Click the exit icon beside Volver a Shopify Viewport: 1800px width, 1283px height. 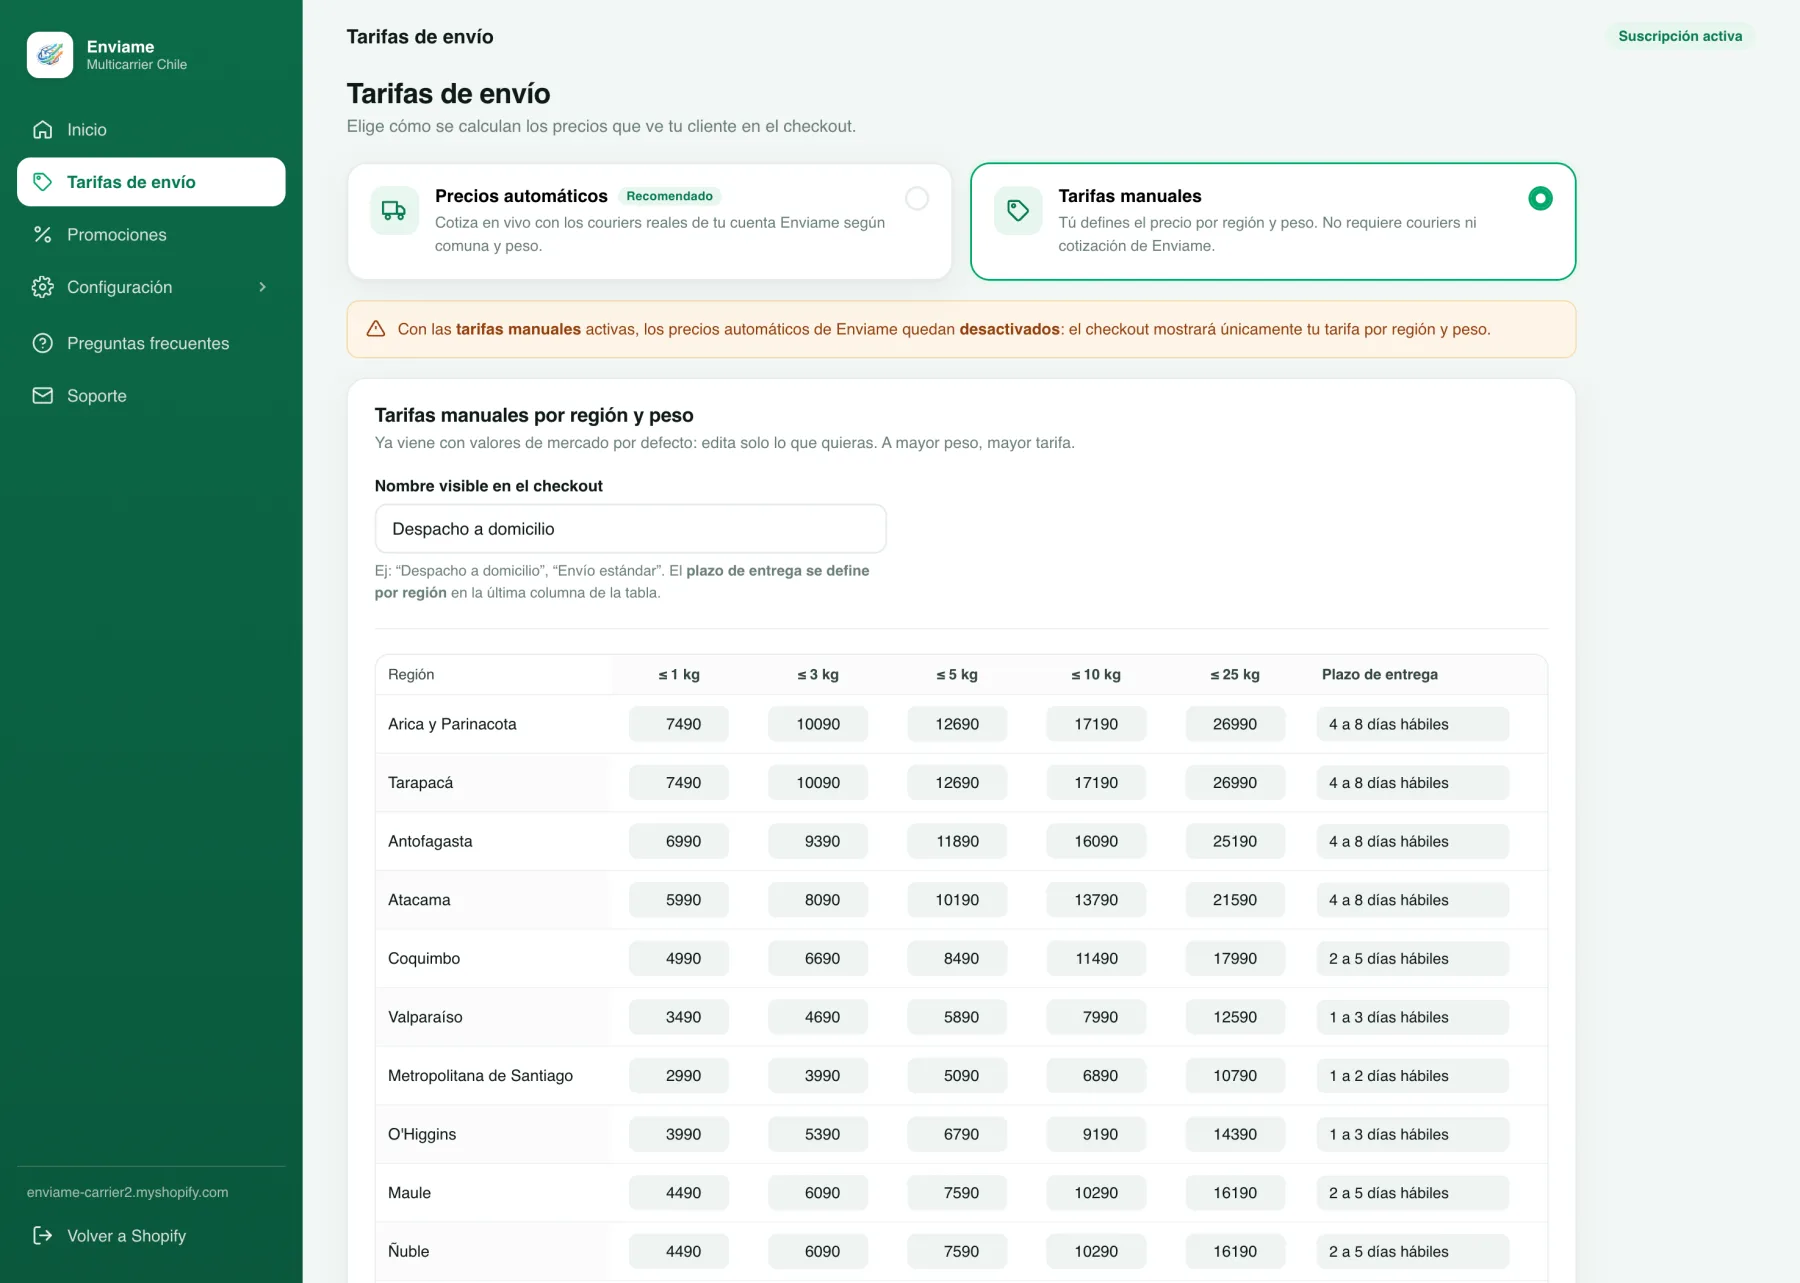click(x=42, y=1235)
